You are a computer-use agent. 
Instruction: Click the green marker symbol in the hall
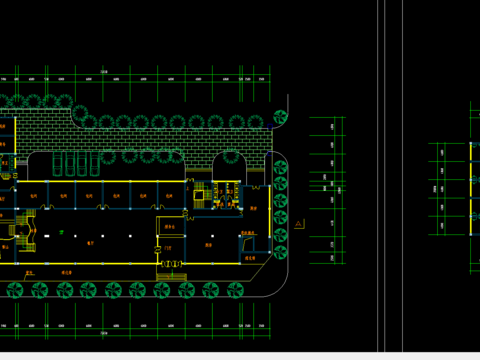click(x=61, y=232)
